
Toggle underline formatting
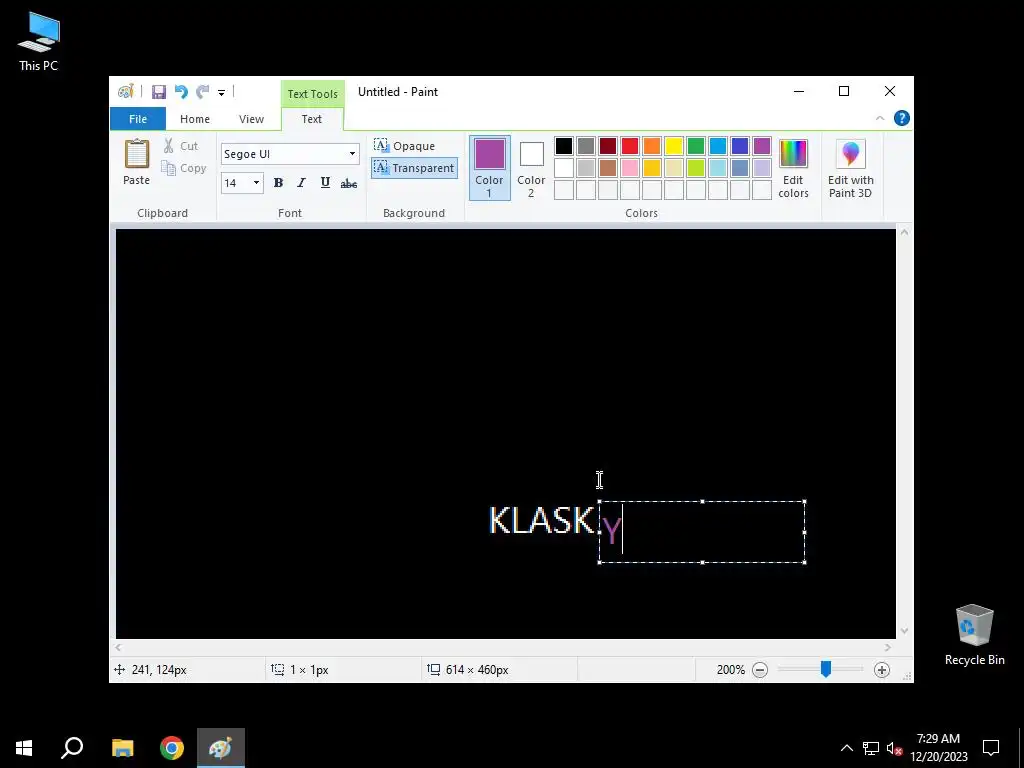tap(325, 183)
